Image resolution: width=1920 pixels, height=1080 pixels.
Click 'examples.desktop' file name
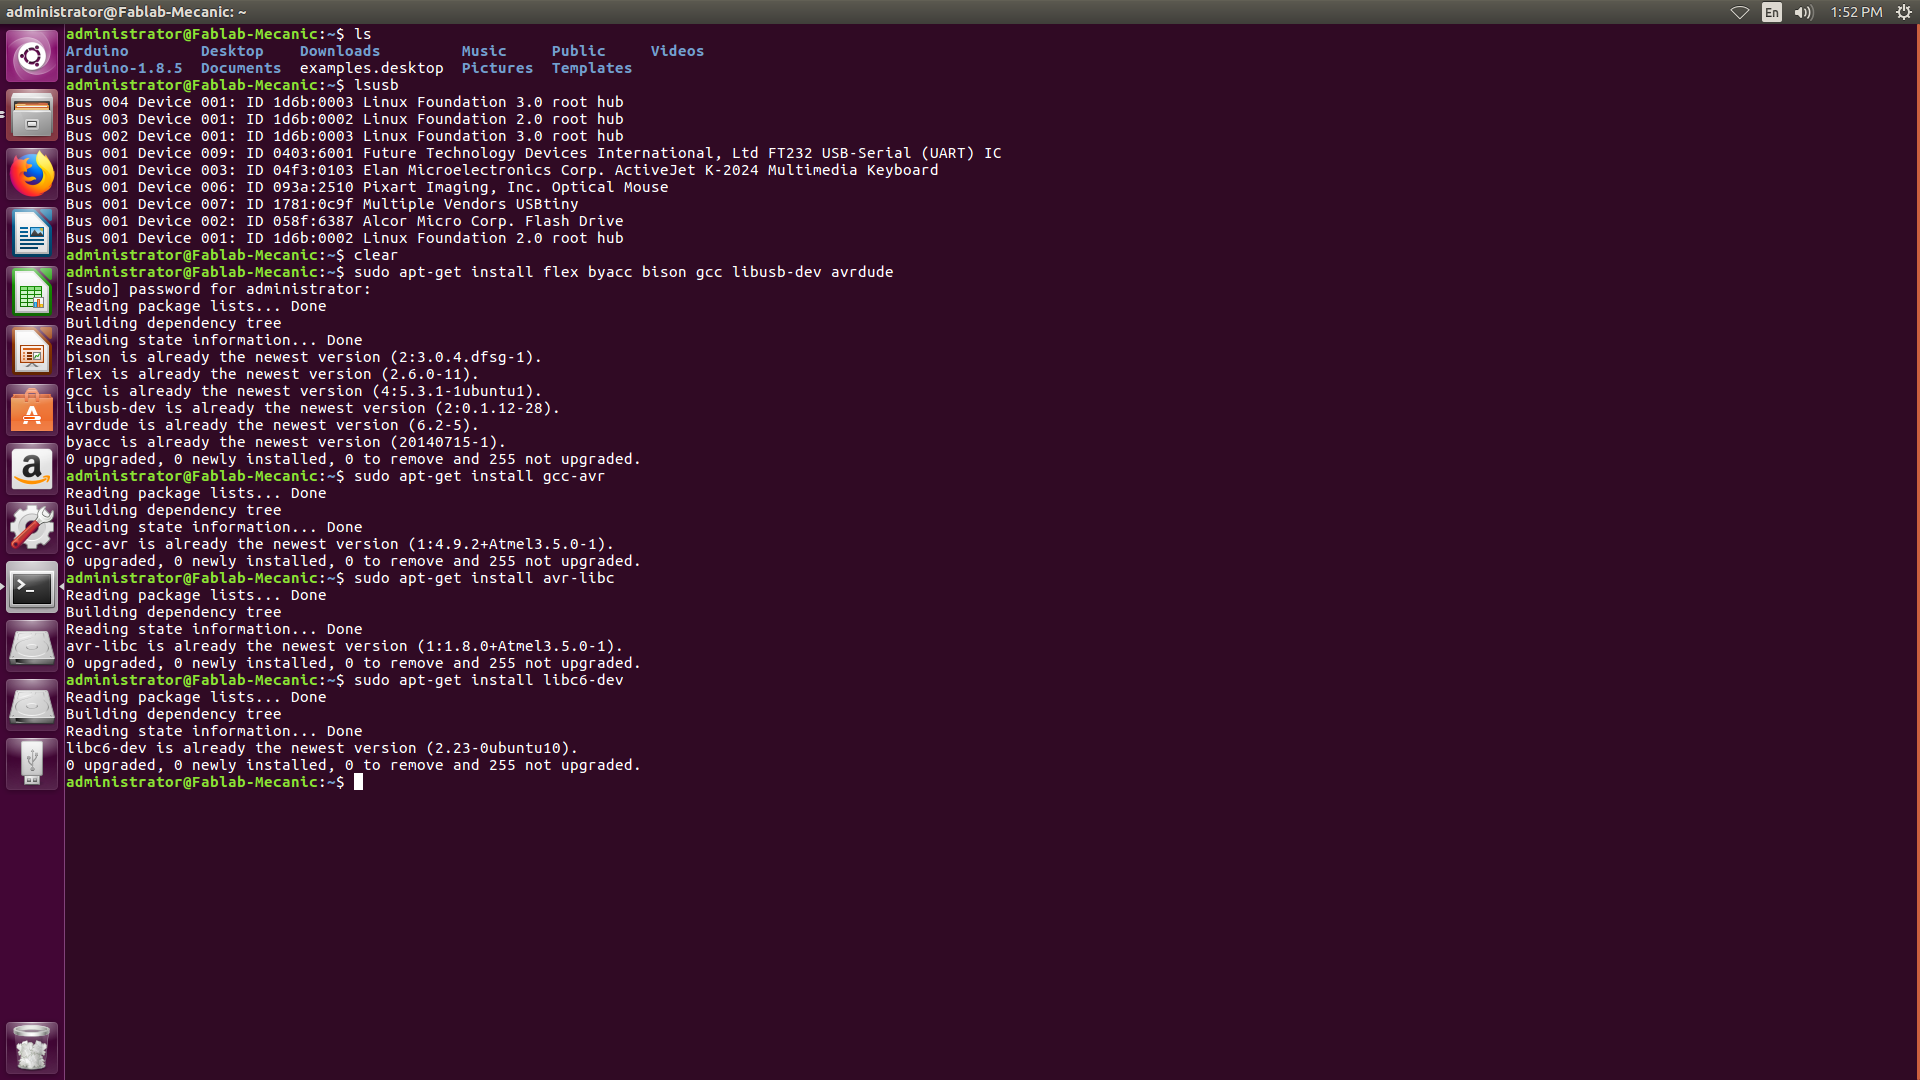[372, 68]
